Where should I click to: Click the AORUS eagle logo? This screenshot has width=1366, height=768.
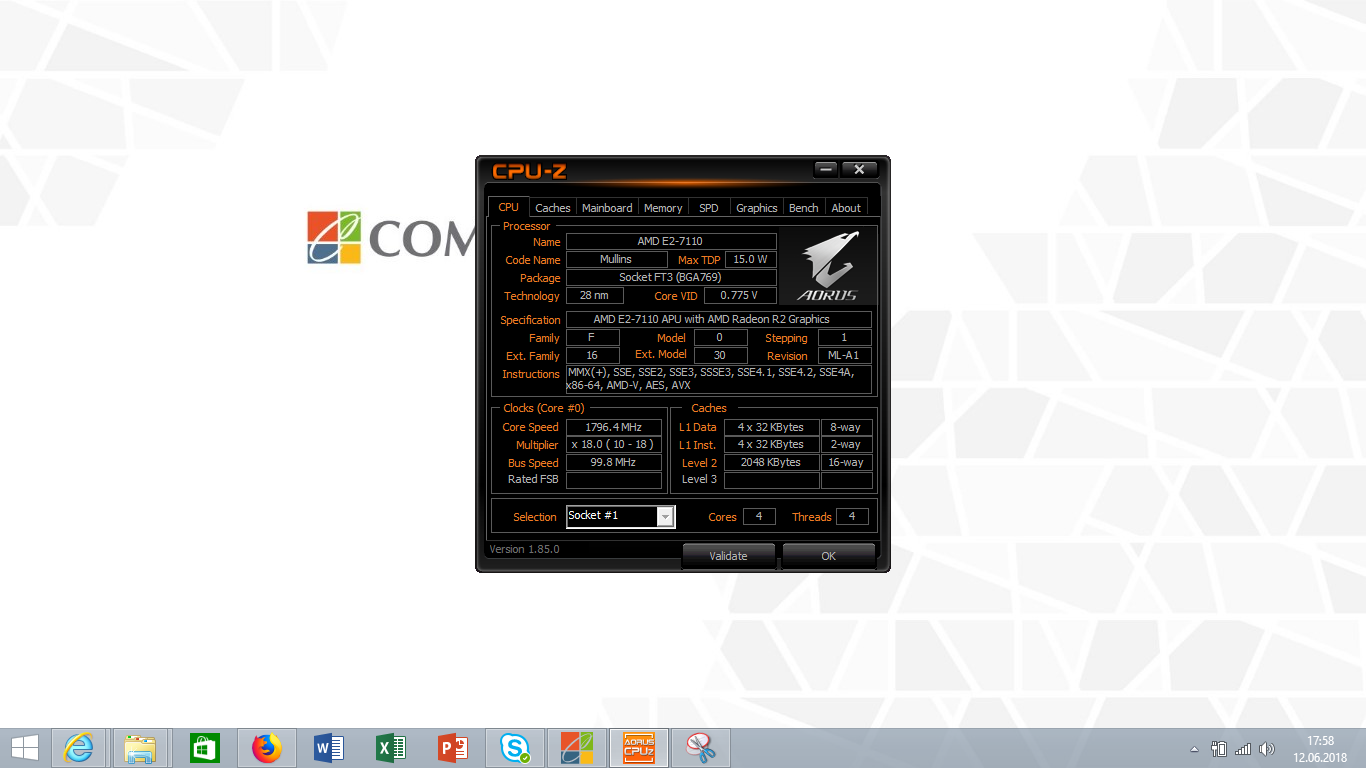827,266
